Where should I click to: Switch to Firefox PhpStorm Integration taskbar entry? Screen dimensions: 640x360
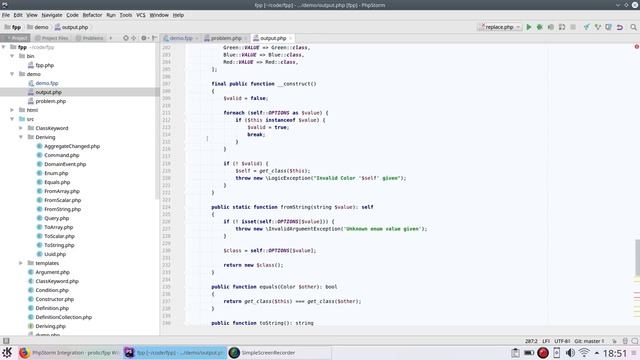click(x=69, y=353)
